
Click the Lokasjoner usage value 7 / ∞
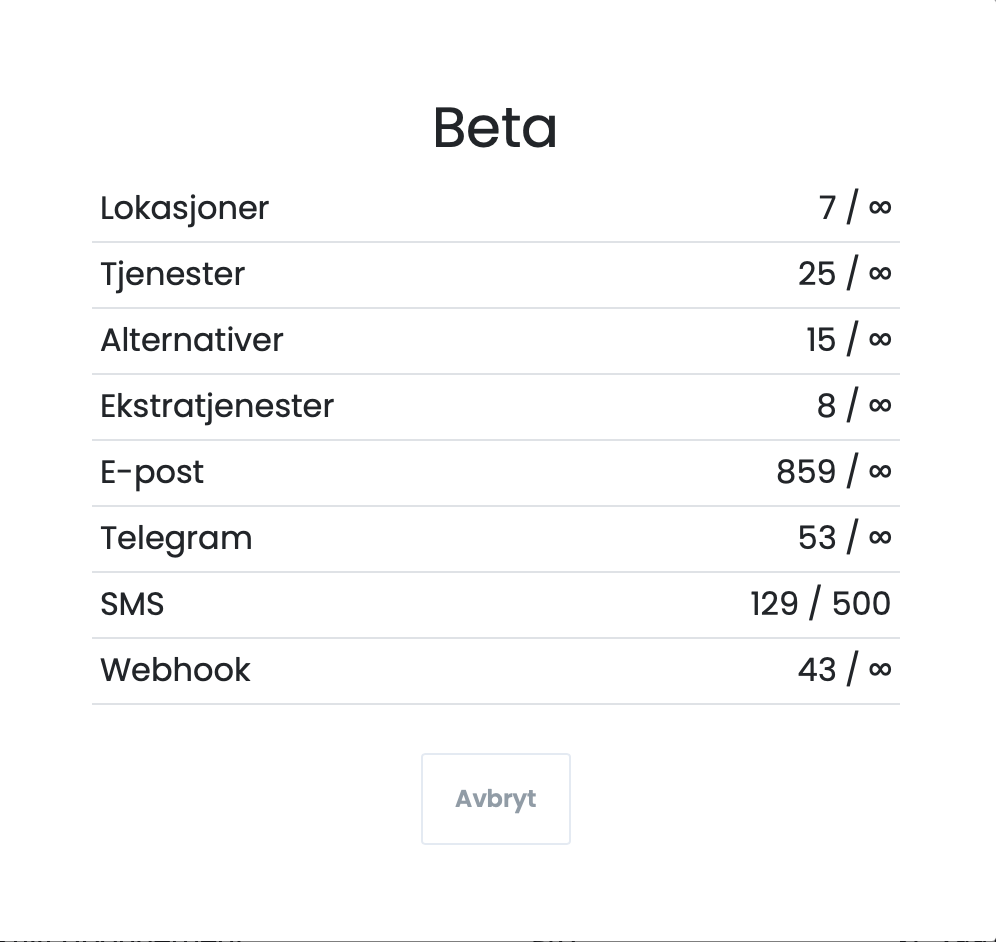pyautogui.click(x=854, y=208)
